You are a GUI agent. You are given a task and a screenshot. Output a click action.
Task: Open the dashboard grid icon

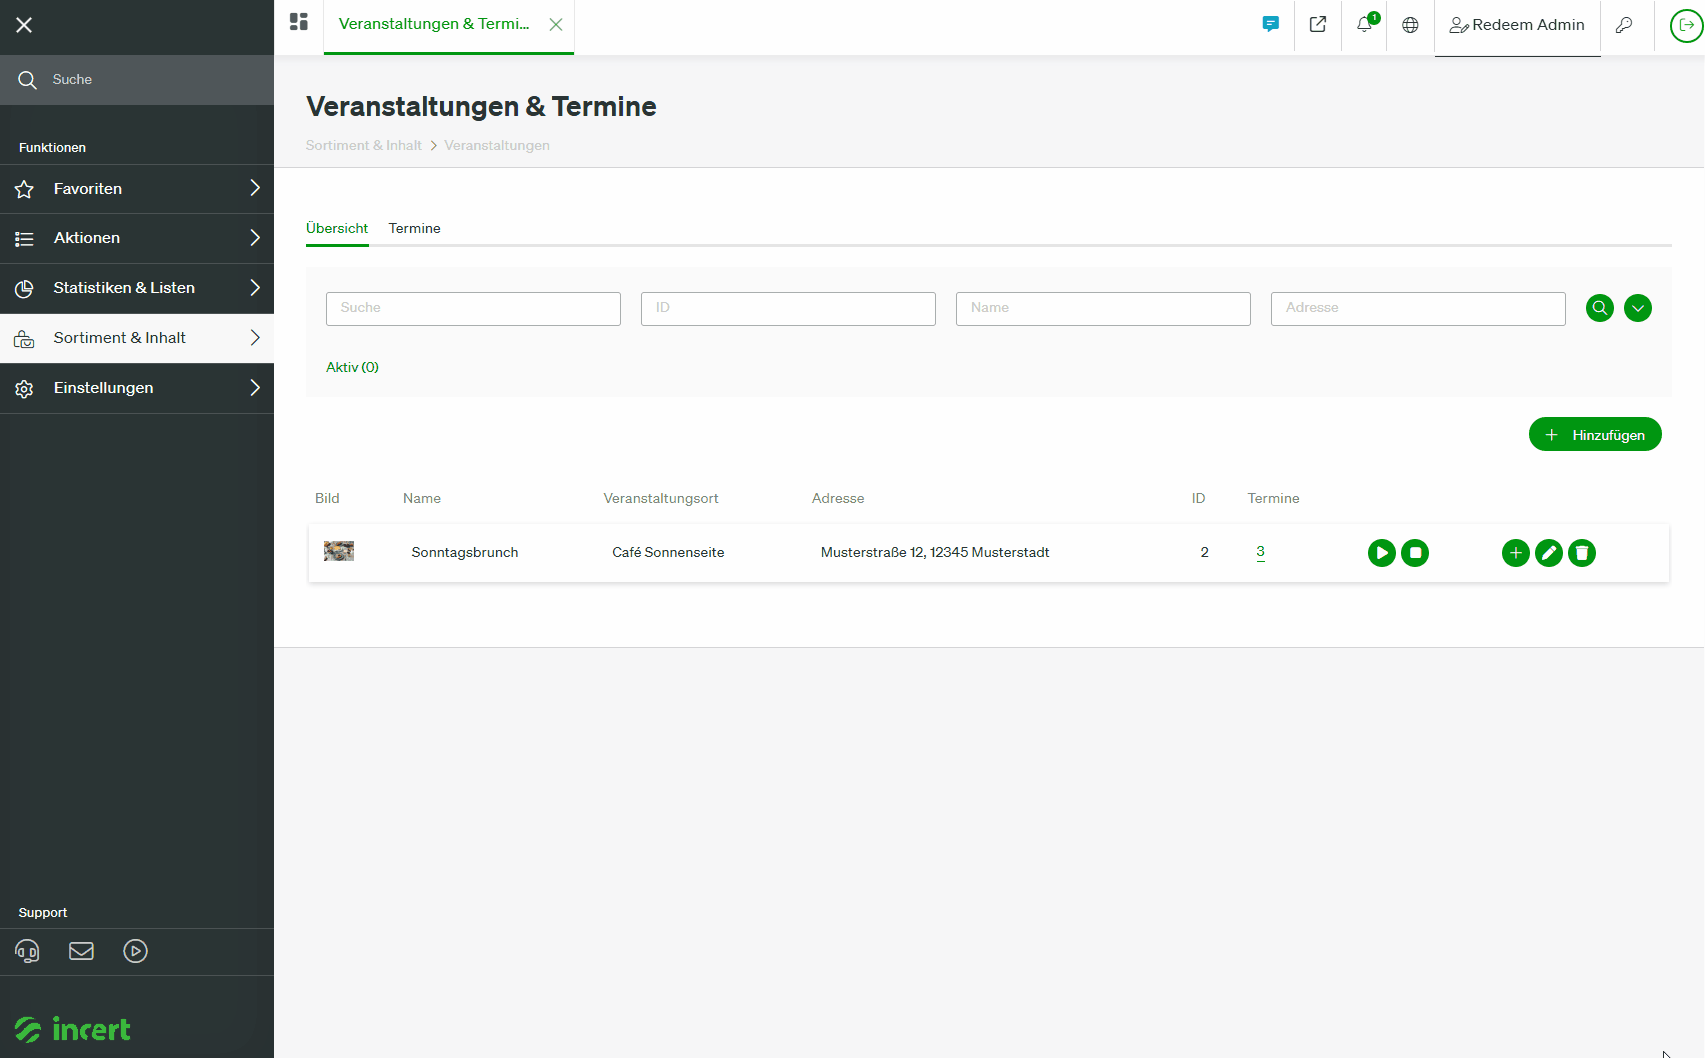click(x=298, y=22)
